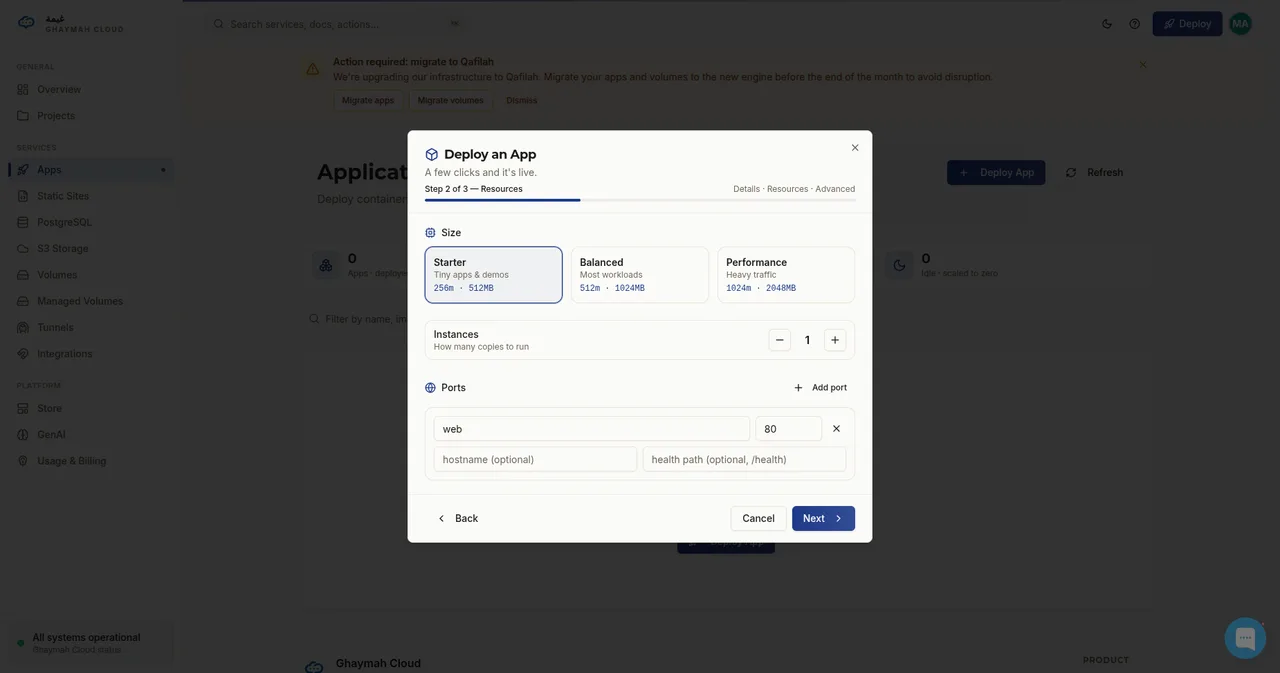
Task: Expand the Apps sidebar chevron
Action: (163, 170)
